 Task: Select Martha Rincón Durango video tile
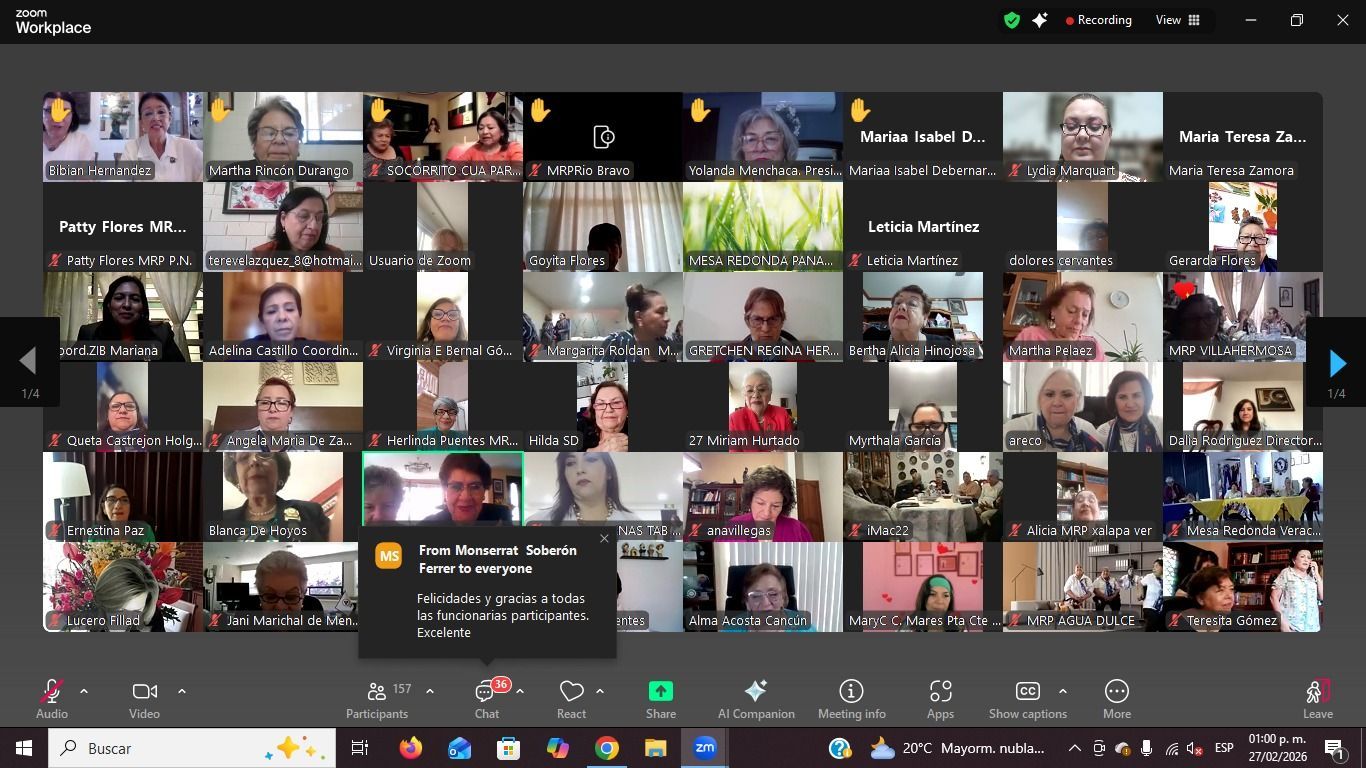pyautogui.click(x=283, y=137)
